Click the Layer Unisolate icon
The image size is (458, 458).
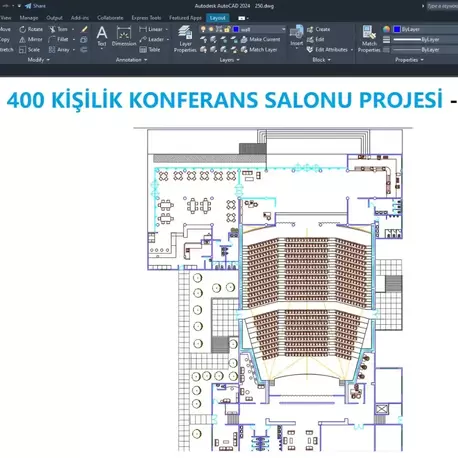pos(213,50)
